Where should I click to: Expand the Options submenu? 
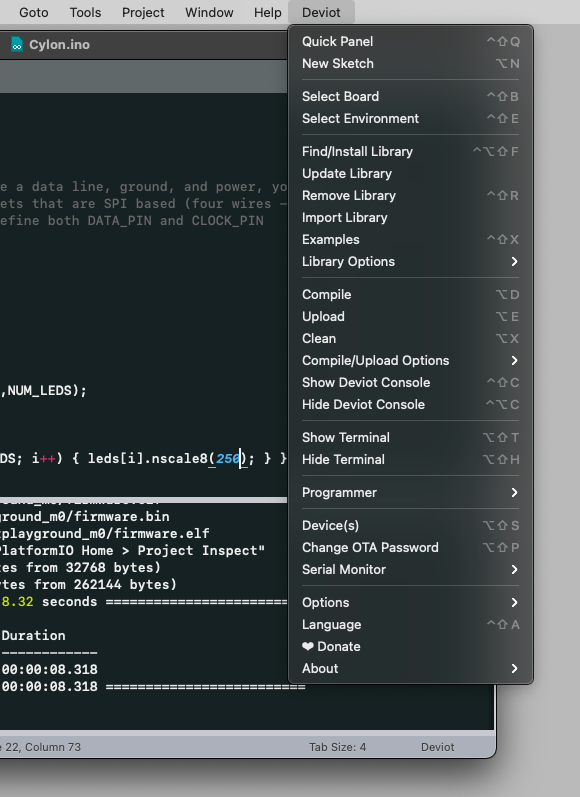pyautogui.click(x=410, y=603)
